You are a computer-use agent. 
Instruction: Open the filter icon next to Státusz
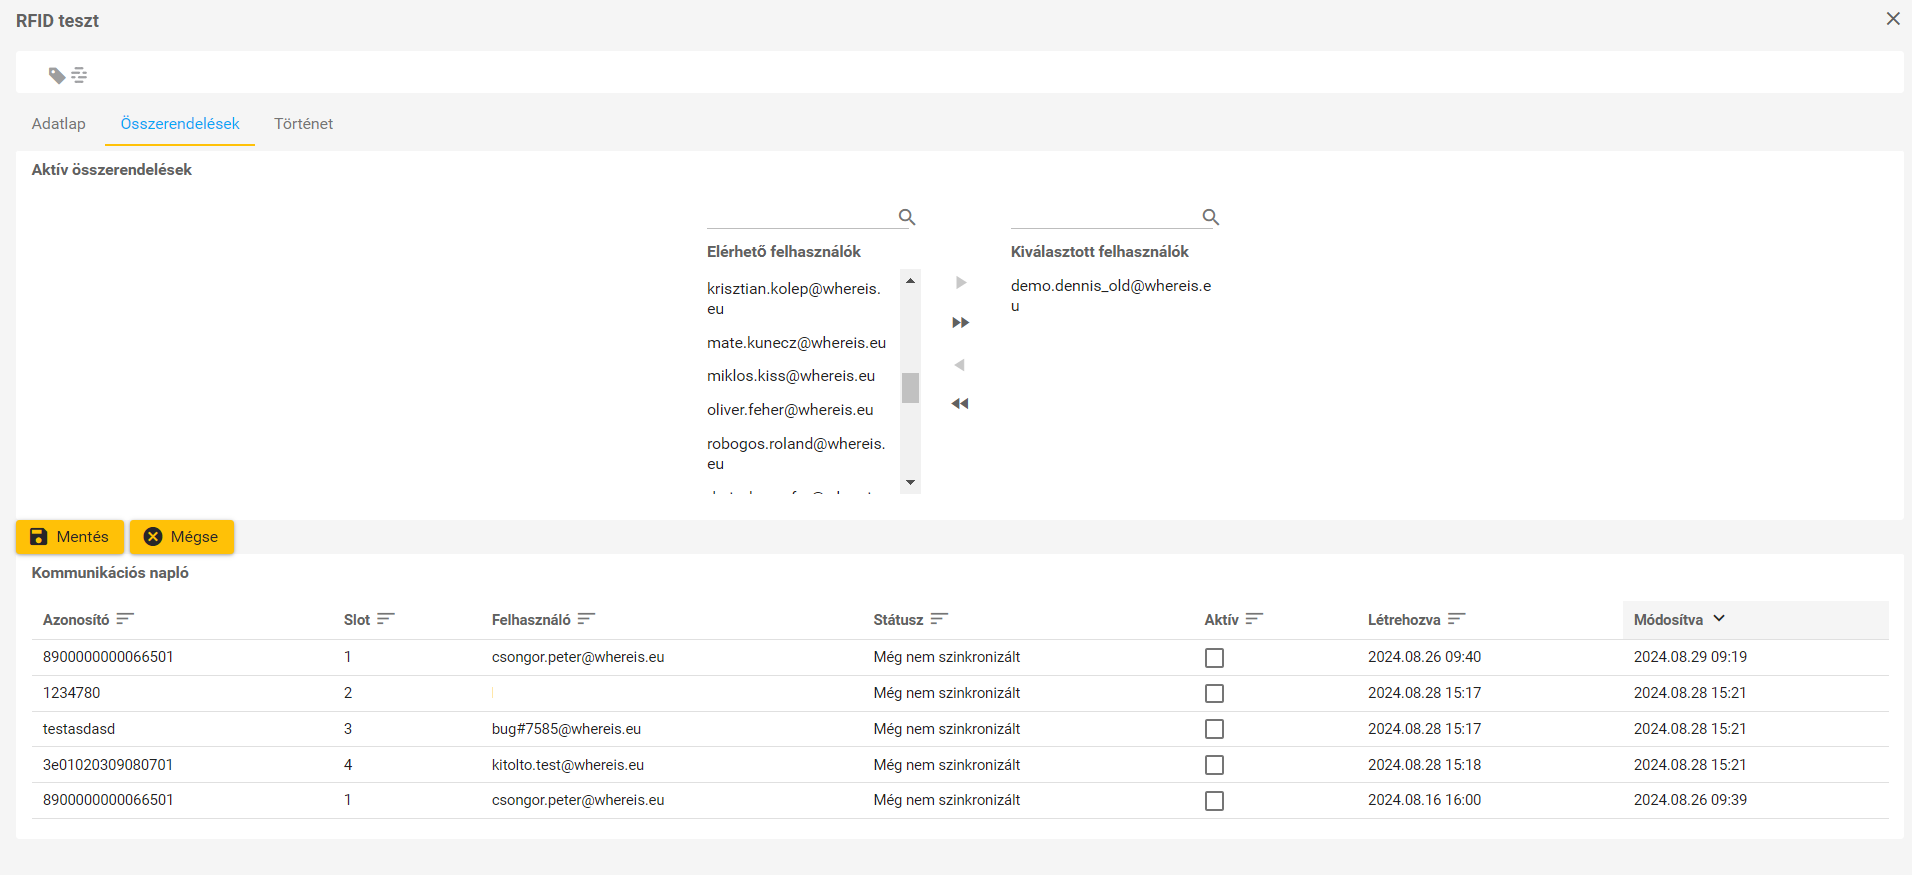(939, 619)
